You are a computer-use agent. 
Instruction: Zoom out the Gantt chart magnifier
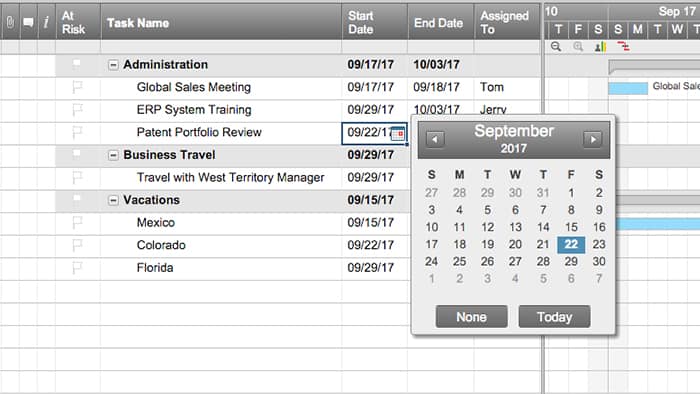(556, 46)
